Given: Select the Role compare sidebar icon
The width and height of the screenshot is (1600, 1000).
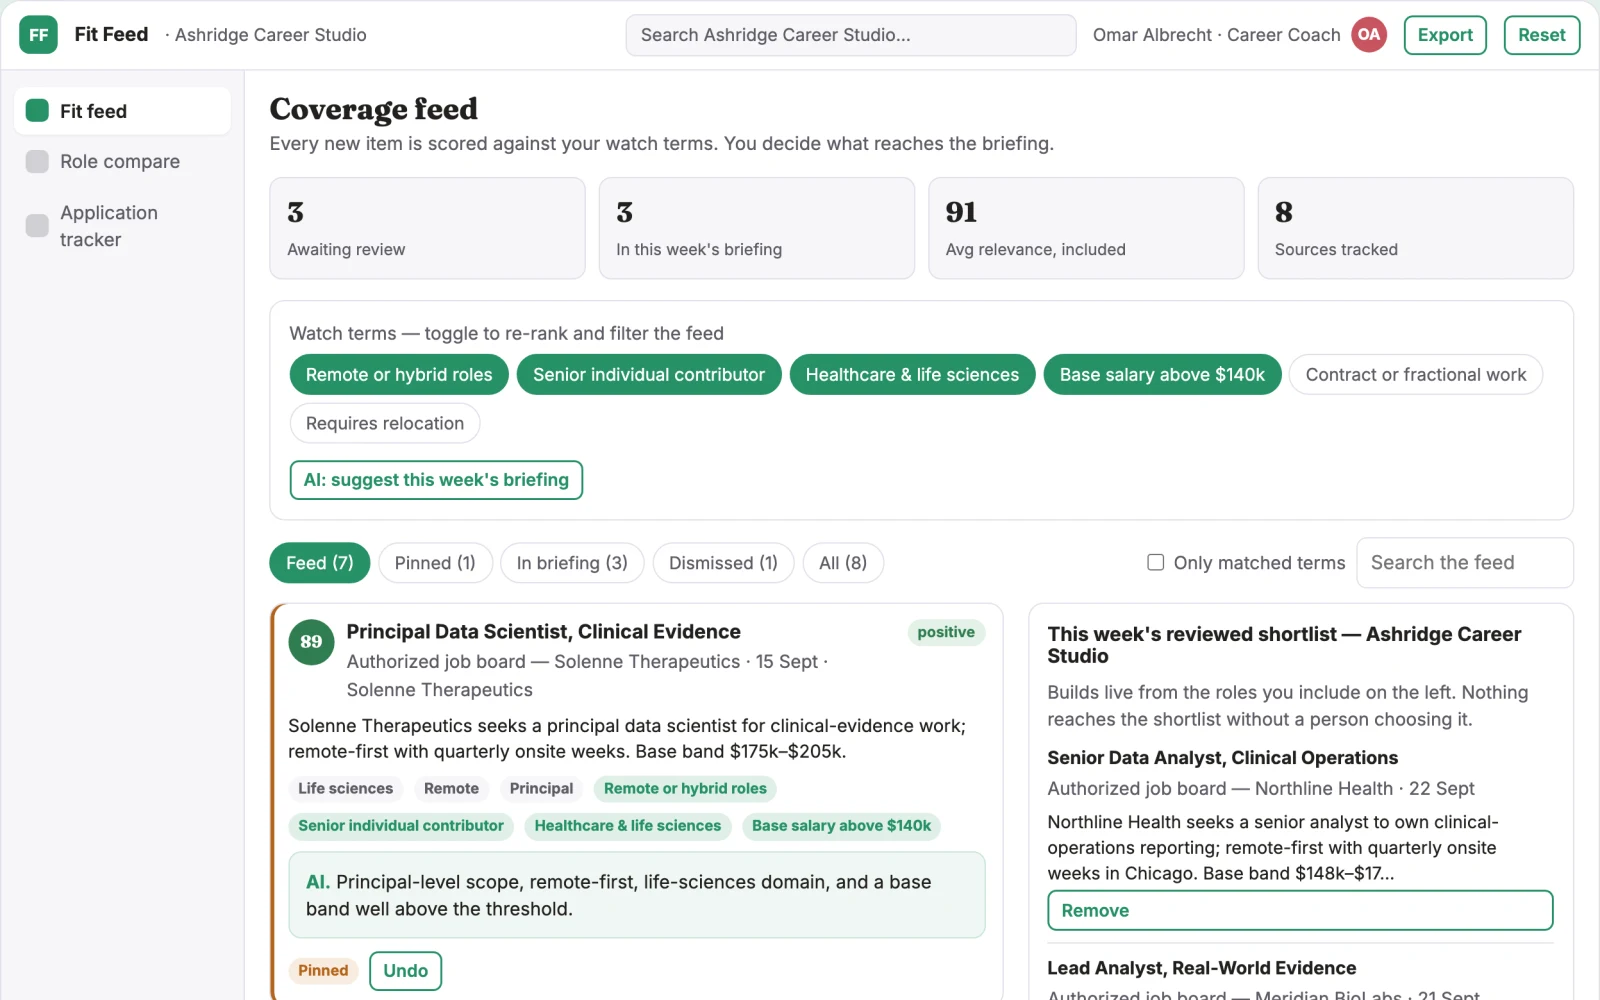Looking at the screenshot, I should (x=37, y=162).
